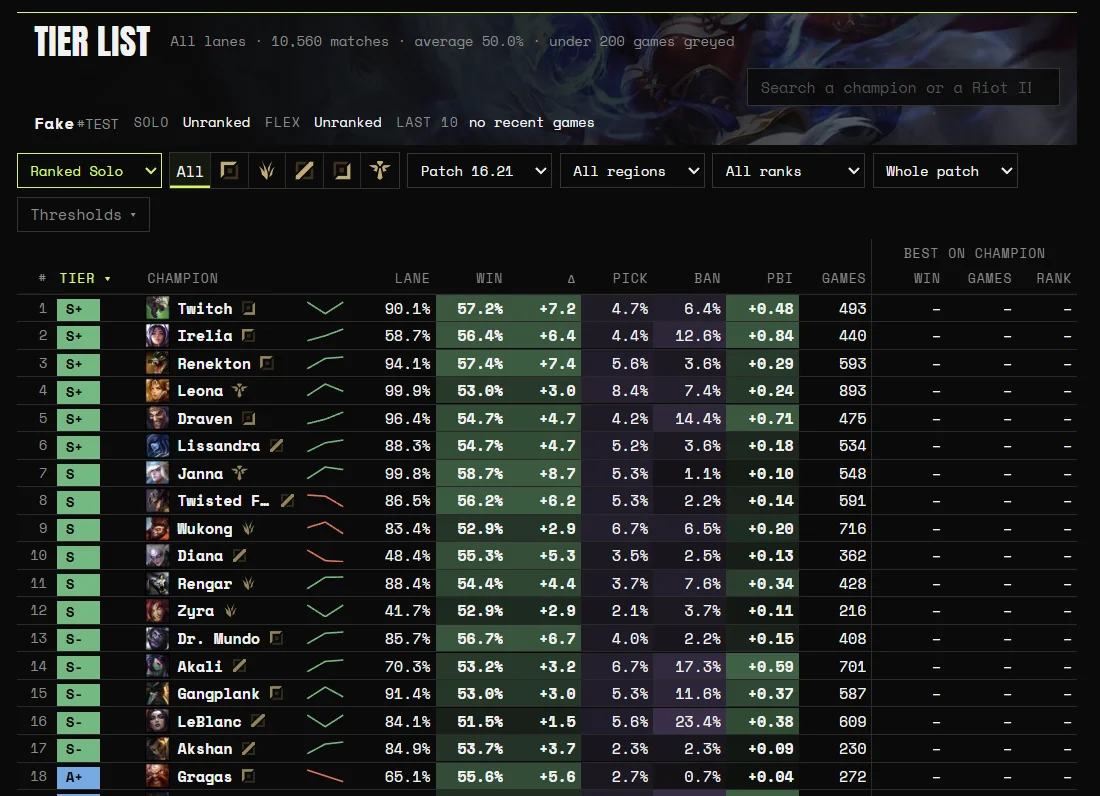Sort by Best on Champion WIN column

[927, 278]
